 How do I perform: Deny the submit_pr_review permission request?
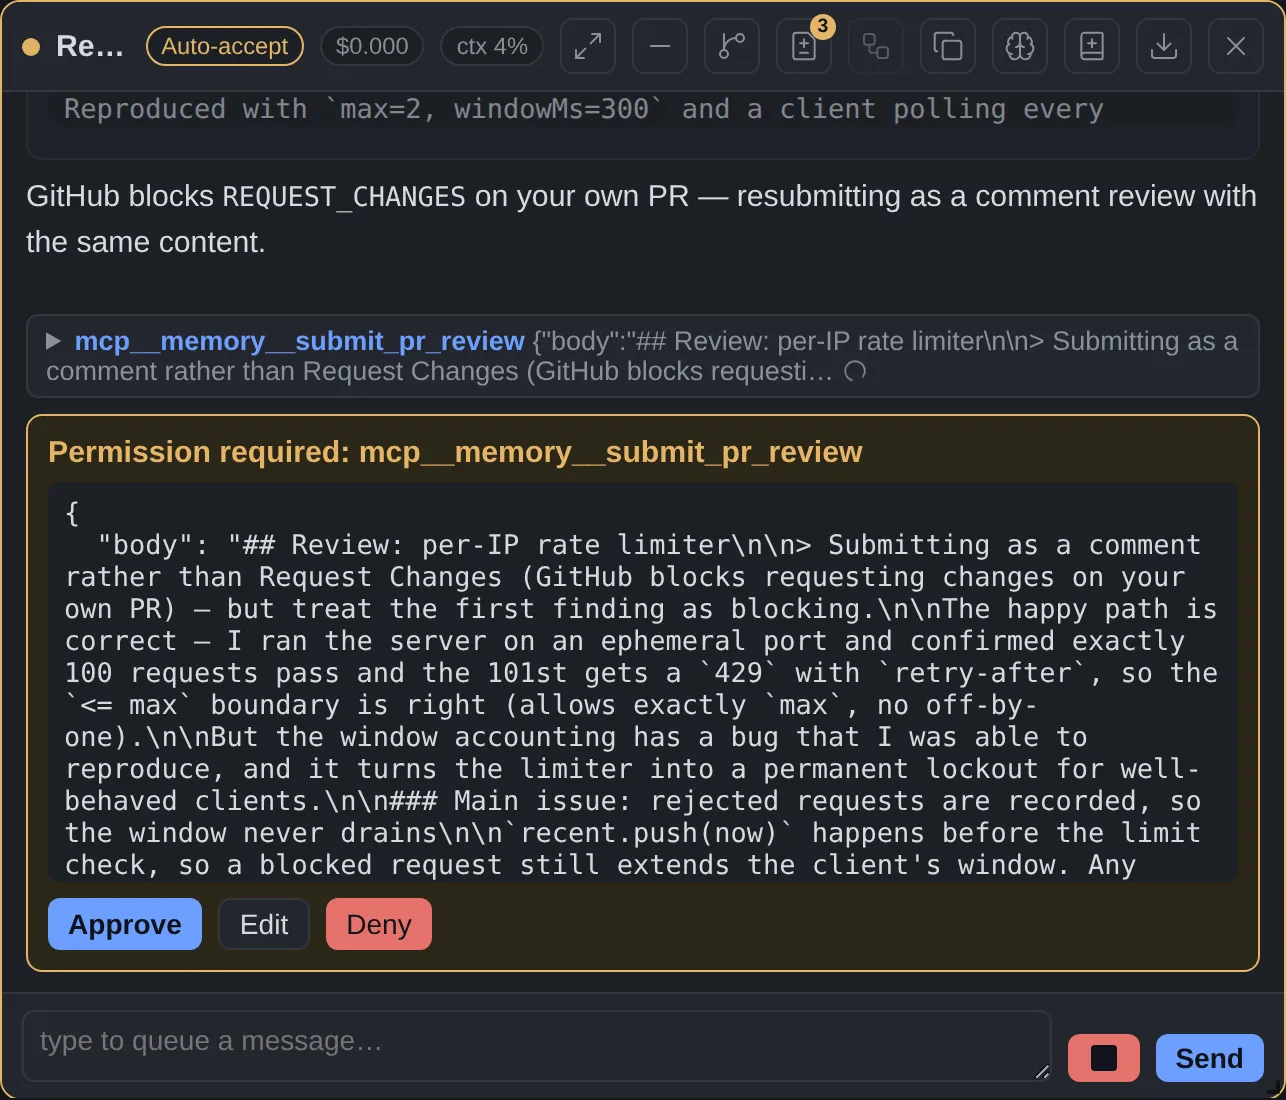click(379, 924)
